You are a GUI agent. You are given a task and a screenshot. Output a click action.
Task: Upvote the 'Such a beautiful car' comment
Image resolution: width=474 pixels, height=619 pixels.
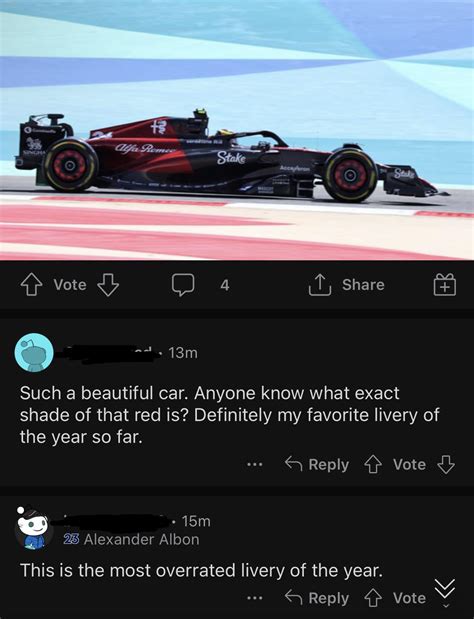pyautogui.click(x=373, y=464)
